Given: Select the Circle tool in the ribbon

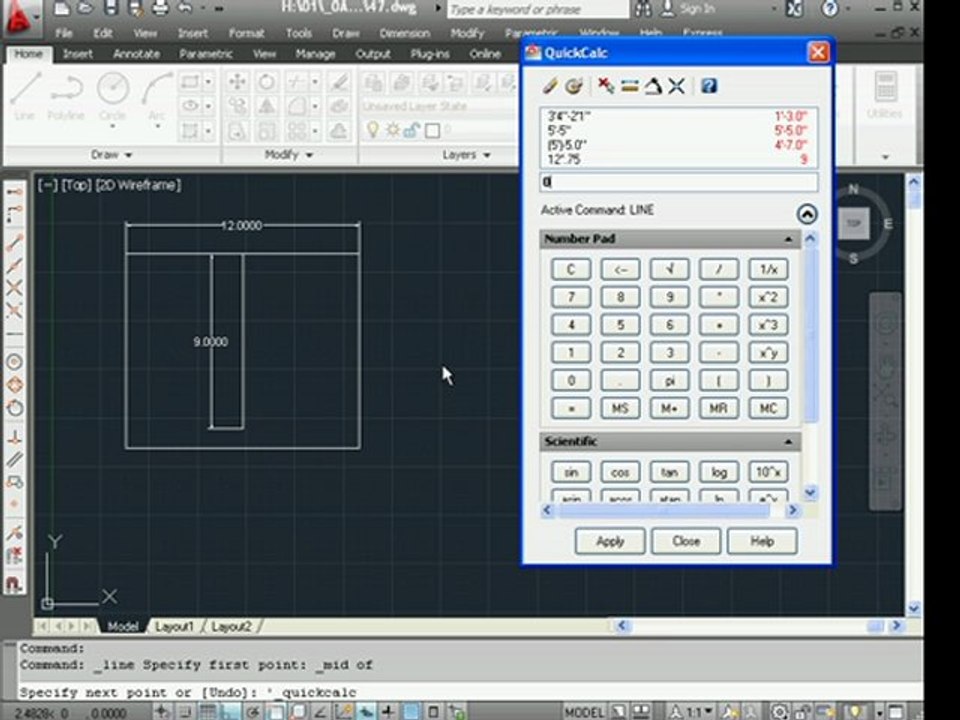Looking at the screenshot, I should pyautogui.click(x=113, y=95).
